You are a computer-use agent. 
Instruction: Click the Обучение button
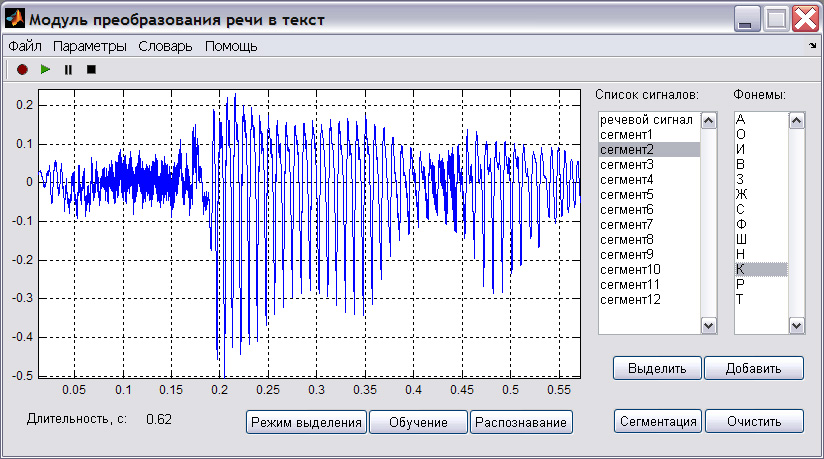(418, 422)
